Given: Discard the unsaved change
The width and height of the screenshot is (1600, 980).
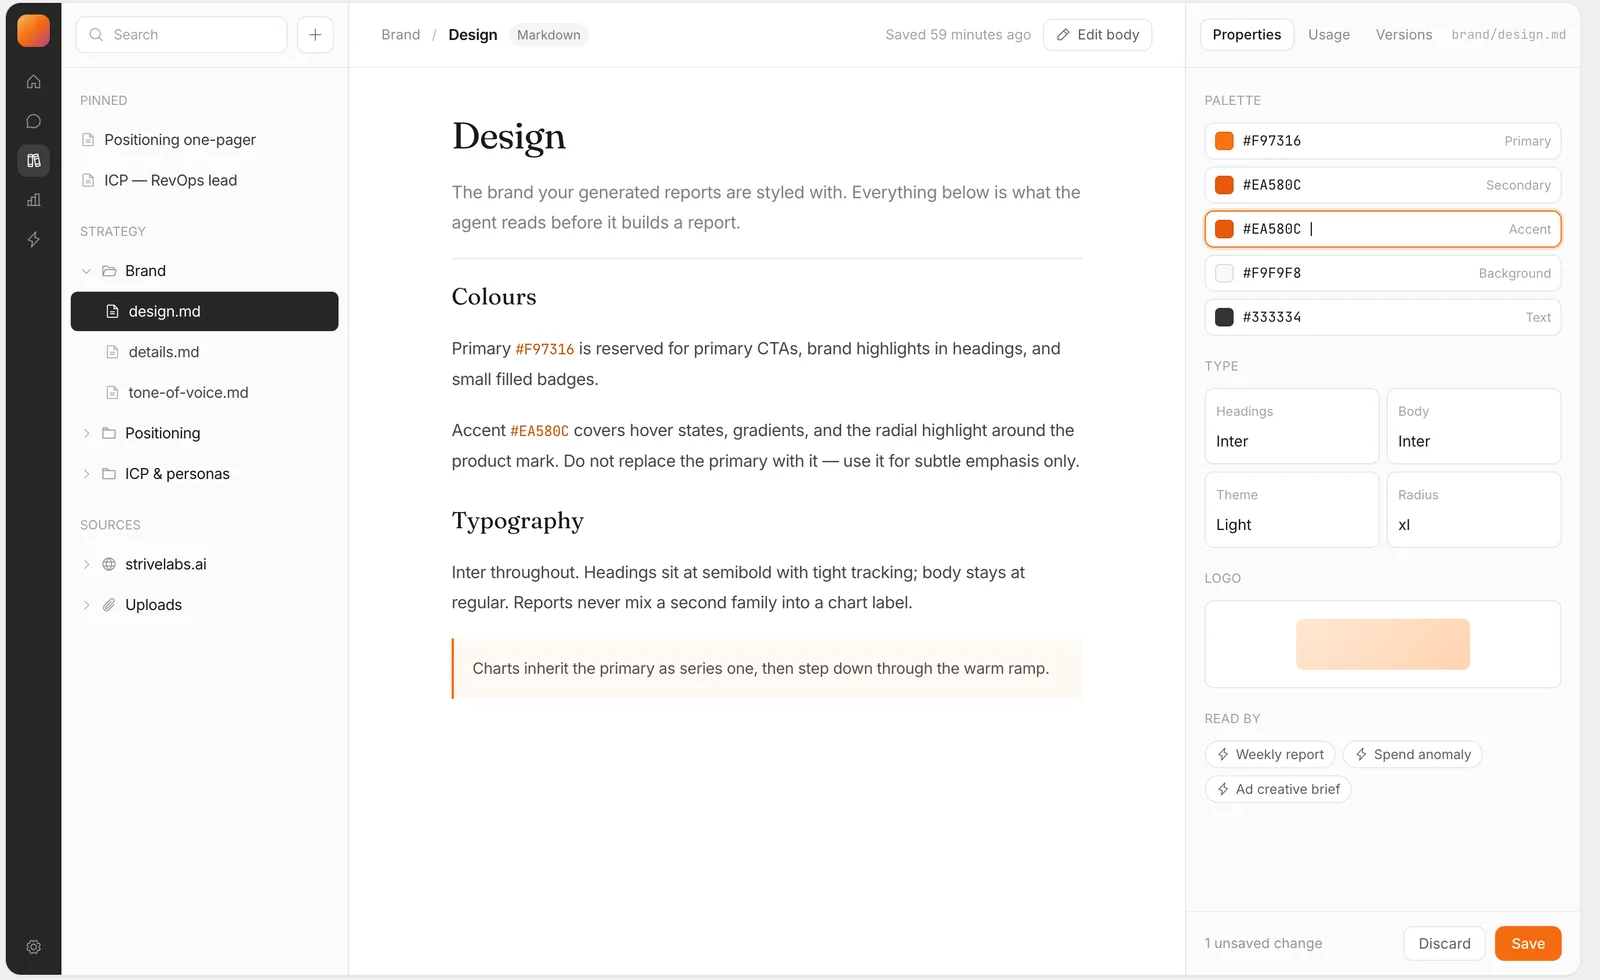Looking at the screenshot, I should click(1444, 944).
